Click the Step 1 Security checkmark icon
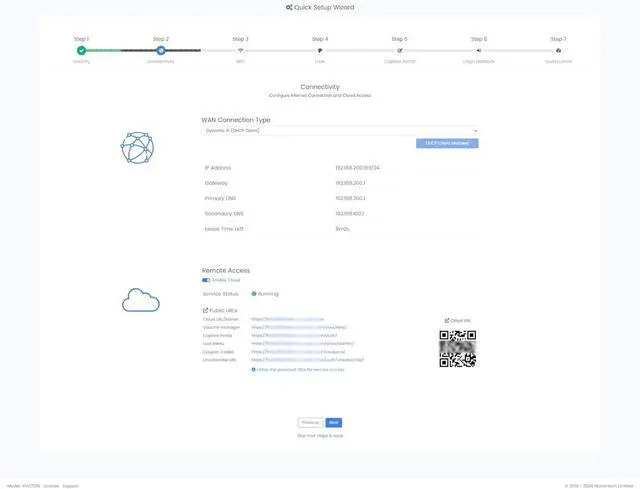Image resolution: width=640 pixels, height=489 pixels. (x=81, y=50)
